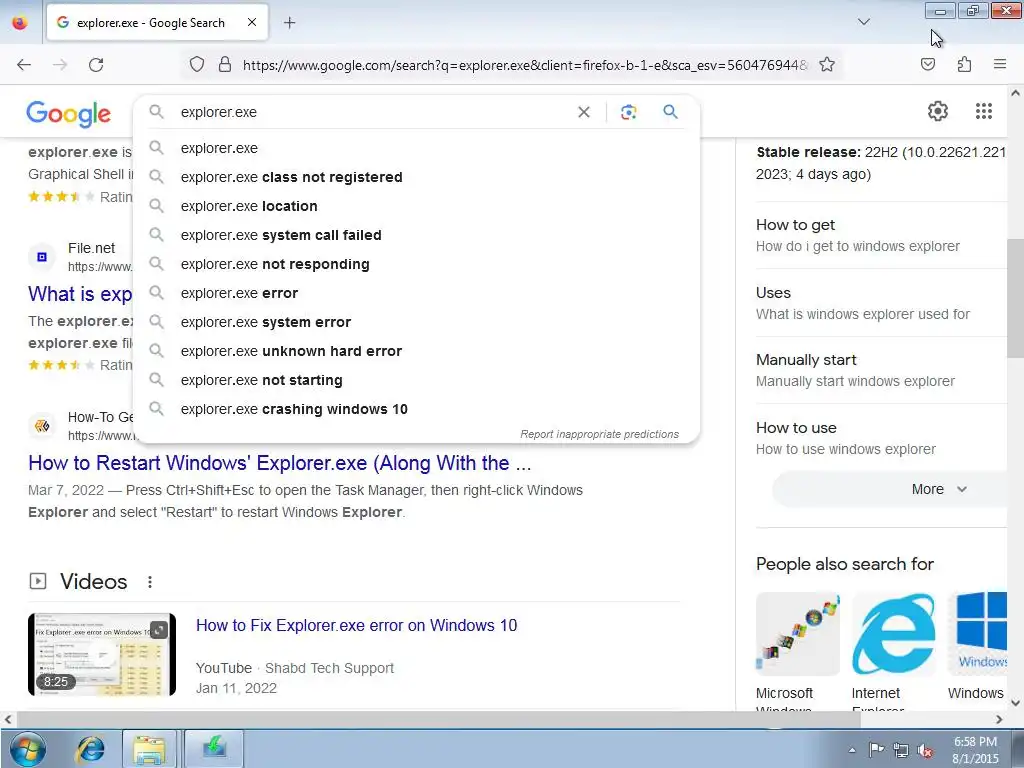The width and height of the screenshot is (1024, 768).
Task: Click the horizontal scrollbar thumb at bottom
Action: click(x=438, y=719)
